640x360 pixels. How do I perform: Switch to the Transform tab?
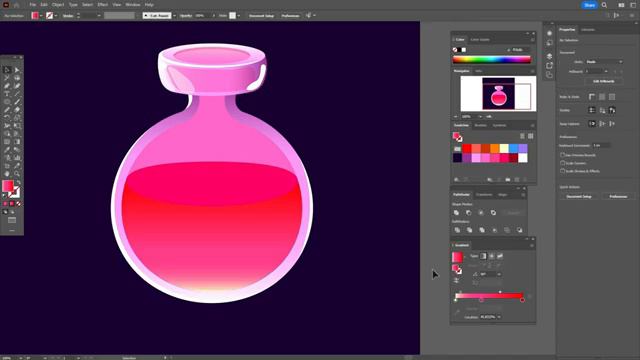point(484,195)
